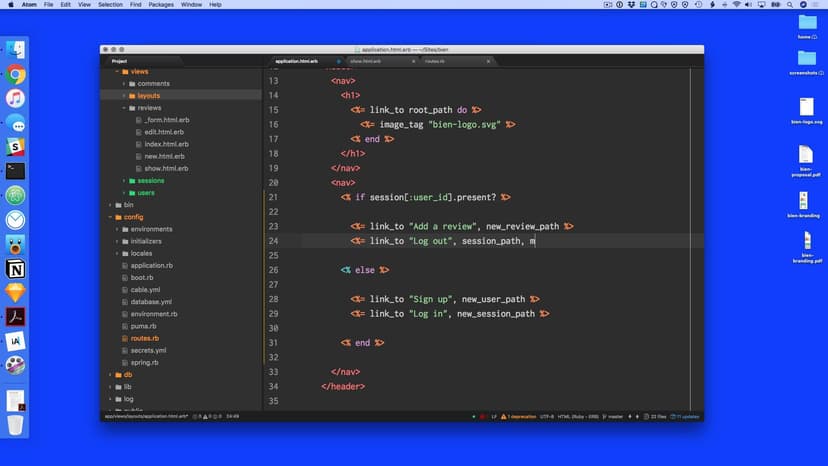Open the Packages menu
Screen dimensions: 828x466
[160, 5]
